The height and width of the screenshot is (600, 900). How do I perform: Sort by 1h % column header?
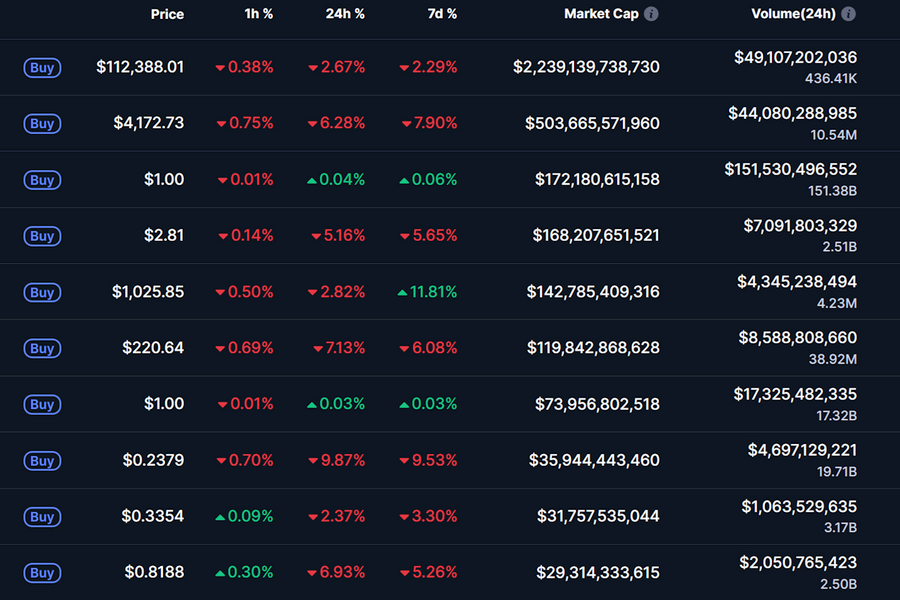pos(259,14)
